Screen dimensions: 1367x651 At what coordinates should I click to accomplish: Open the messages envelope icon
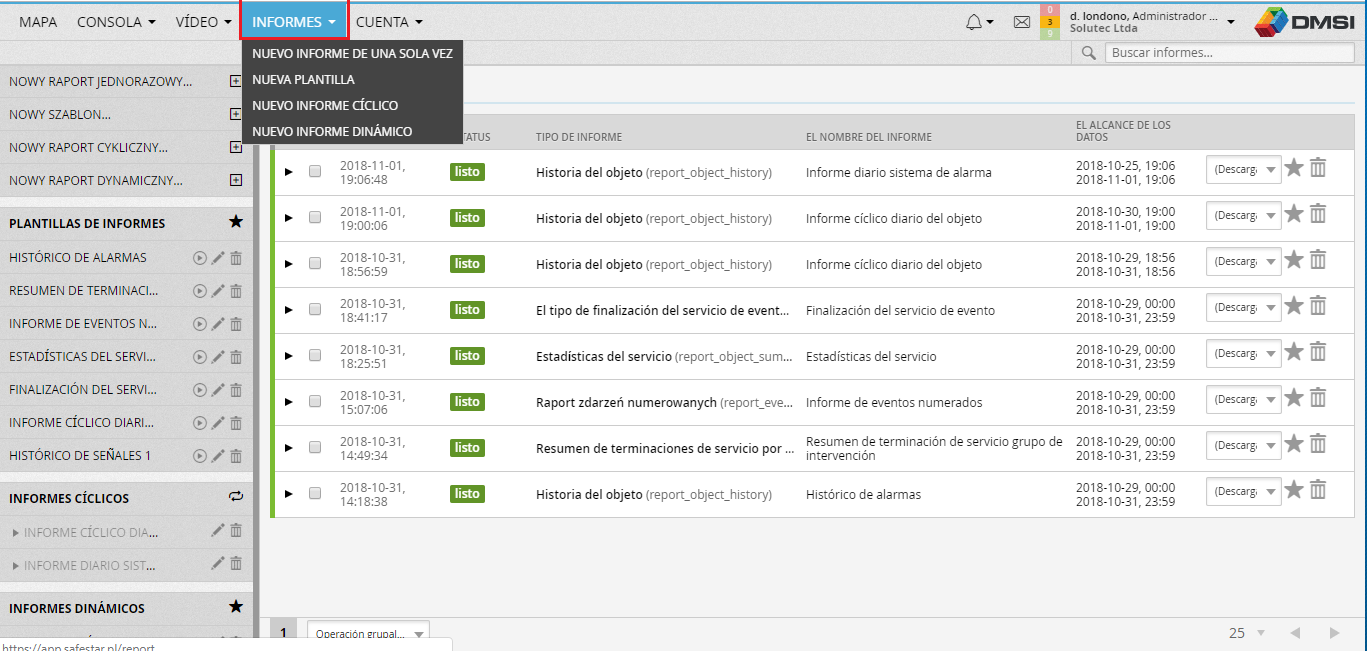click(x=1022, y=21)
